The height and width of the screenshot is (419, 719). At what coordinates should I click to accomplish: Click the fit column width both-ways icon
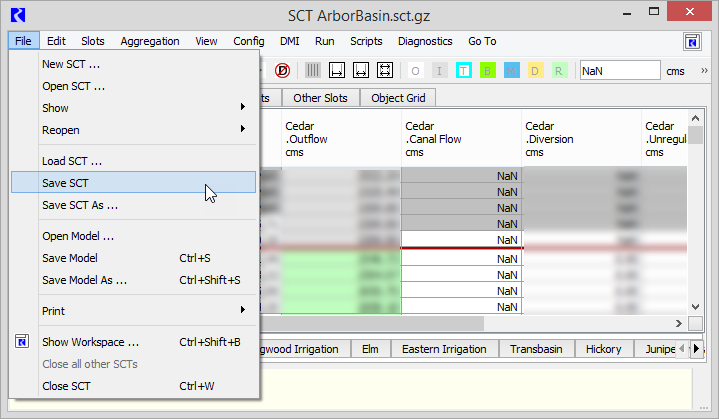(361, 71)
